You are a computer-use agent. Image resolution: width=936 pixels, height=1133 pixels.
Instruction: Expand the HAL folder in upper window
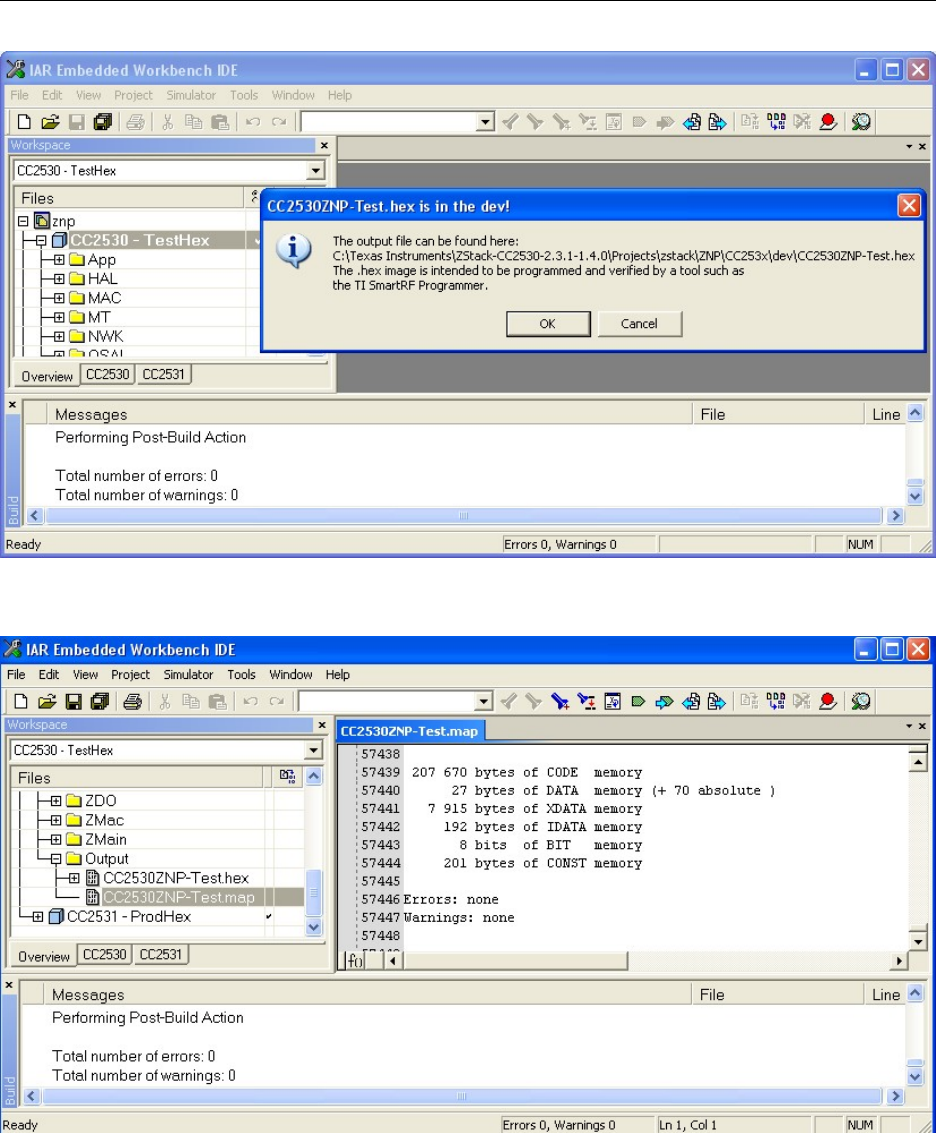click(x=59, y=279)
